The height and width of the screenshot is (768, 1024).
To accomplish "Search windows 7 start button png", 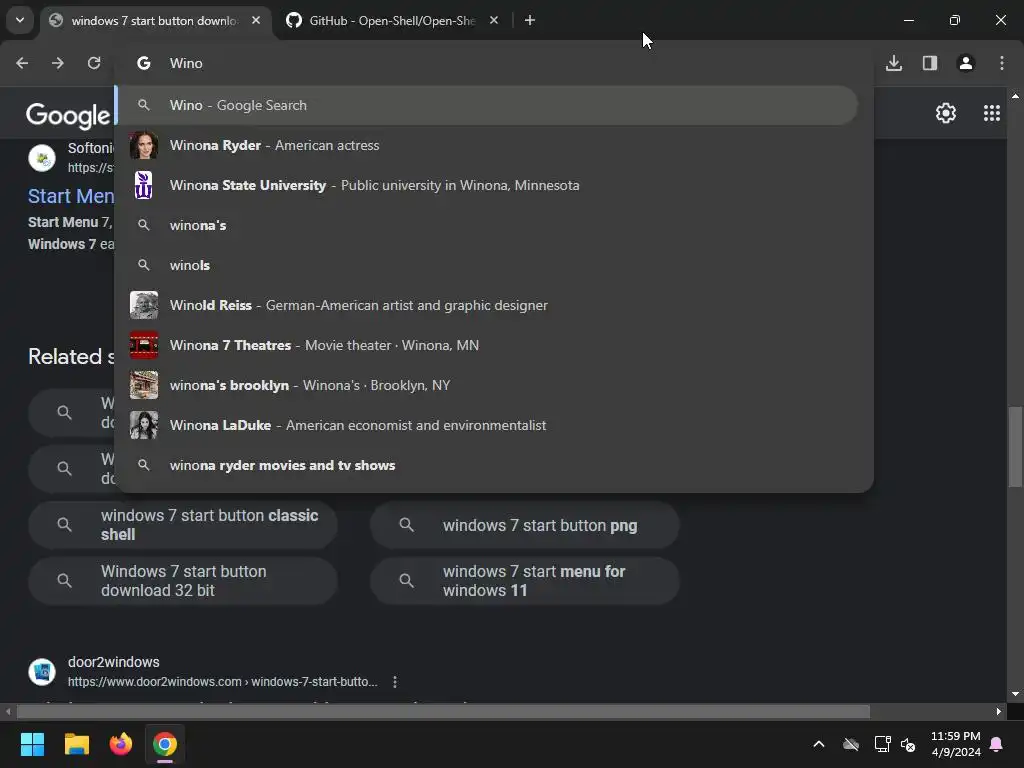I will (x=525, y=524).
